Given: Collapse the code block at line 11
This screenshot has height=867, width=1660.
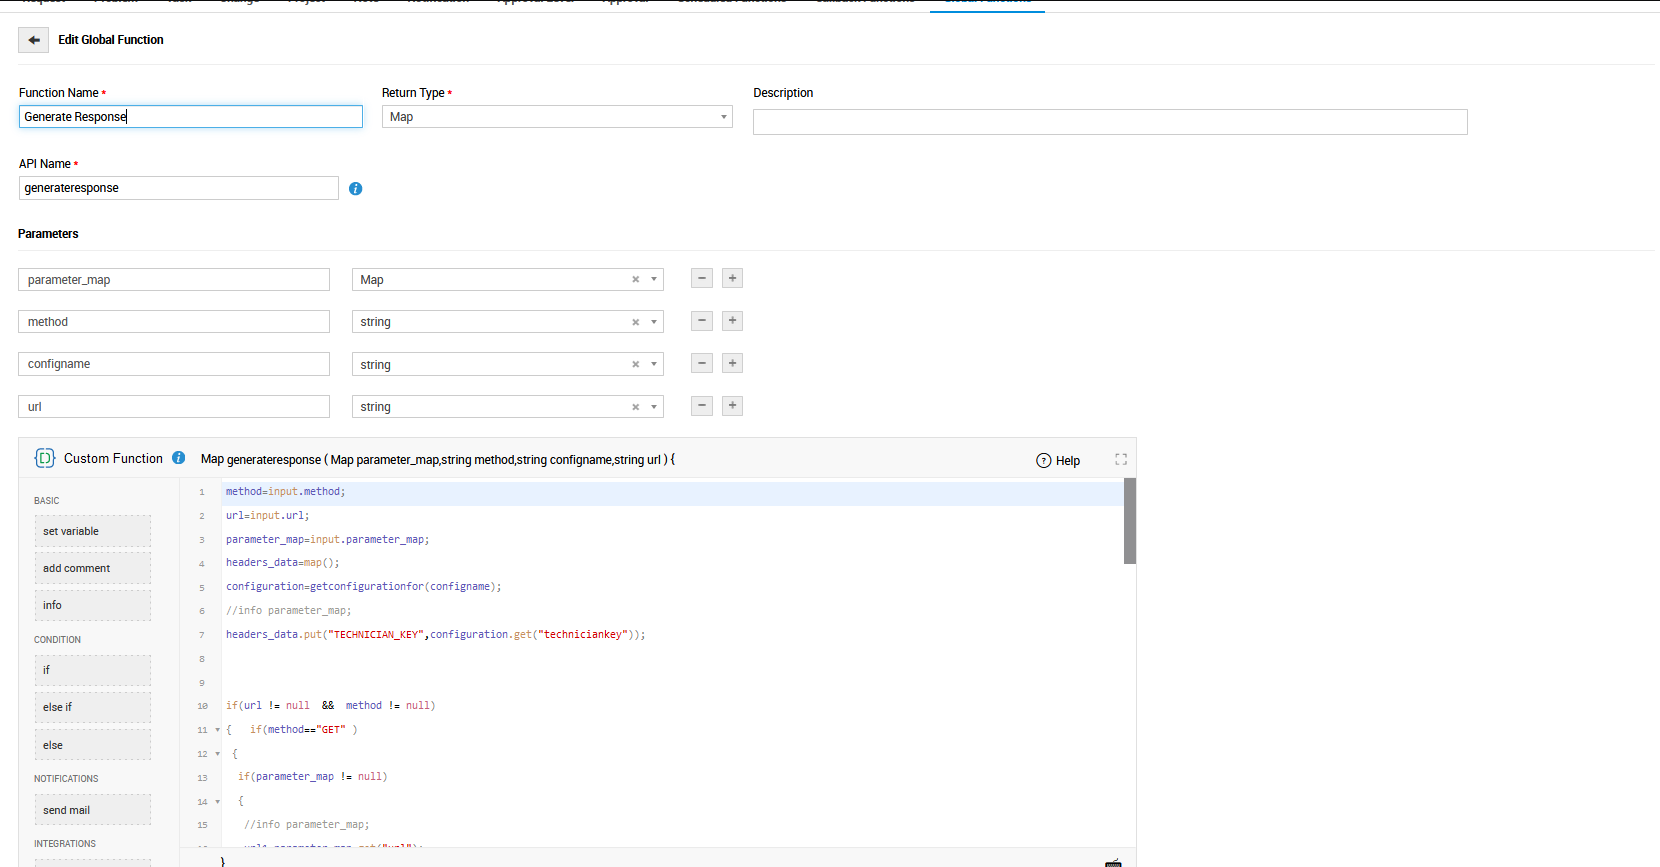Looking at the screenshot, I should click(218, 730).
